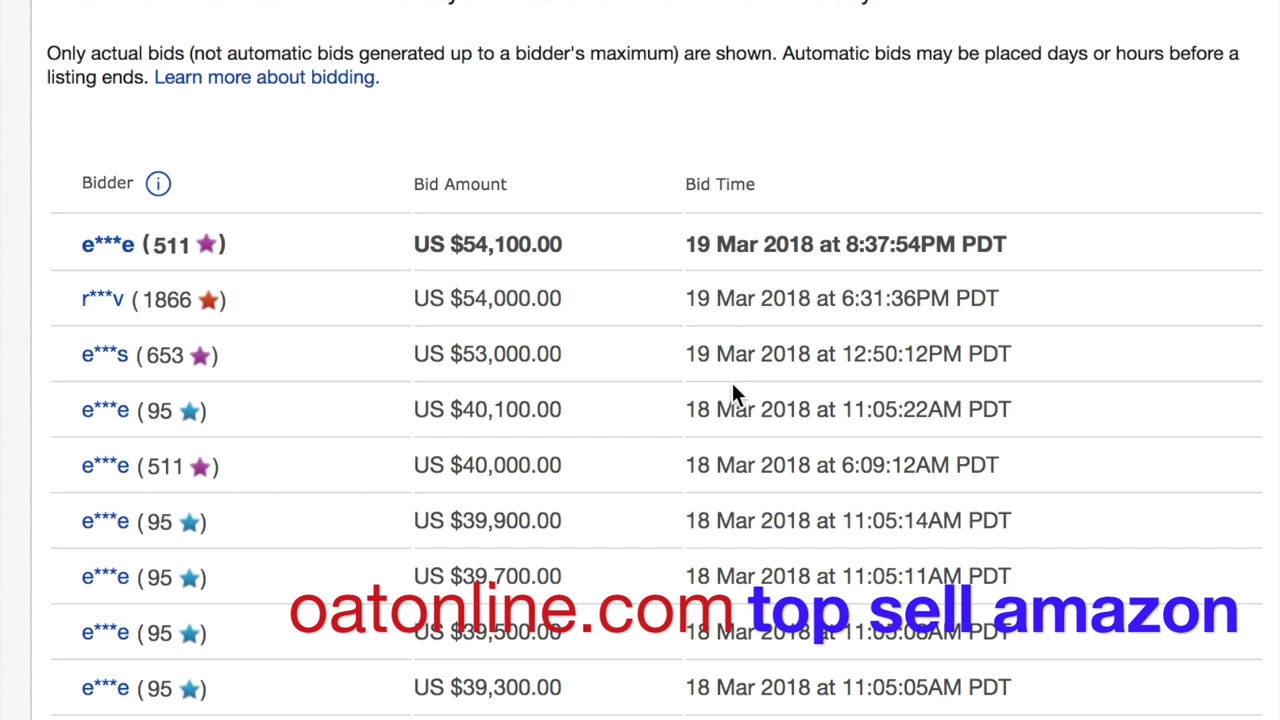The width and height of the screenshot is (1280, 720).
Task: Open bidder e***e on the $40,100.00 row
Action: coord(105,410)
